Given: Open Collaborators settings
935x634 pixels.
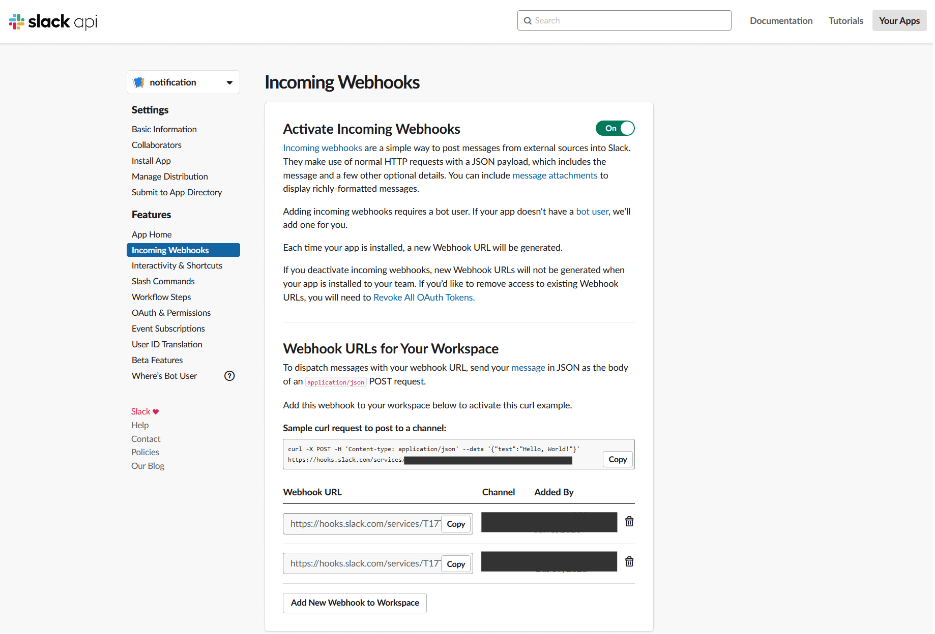Looking at the screenshot, I should point(156,145).
